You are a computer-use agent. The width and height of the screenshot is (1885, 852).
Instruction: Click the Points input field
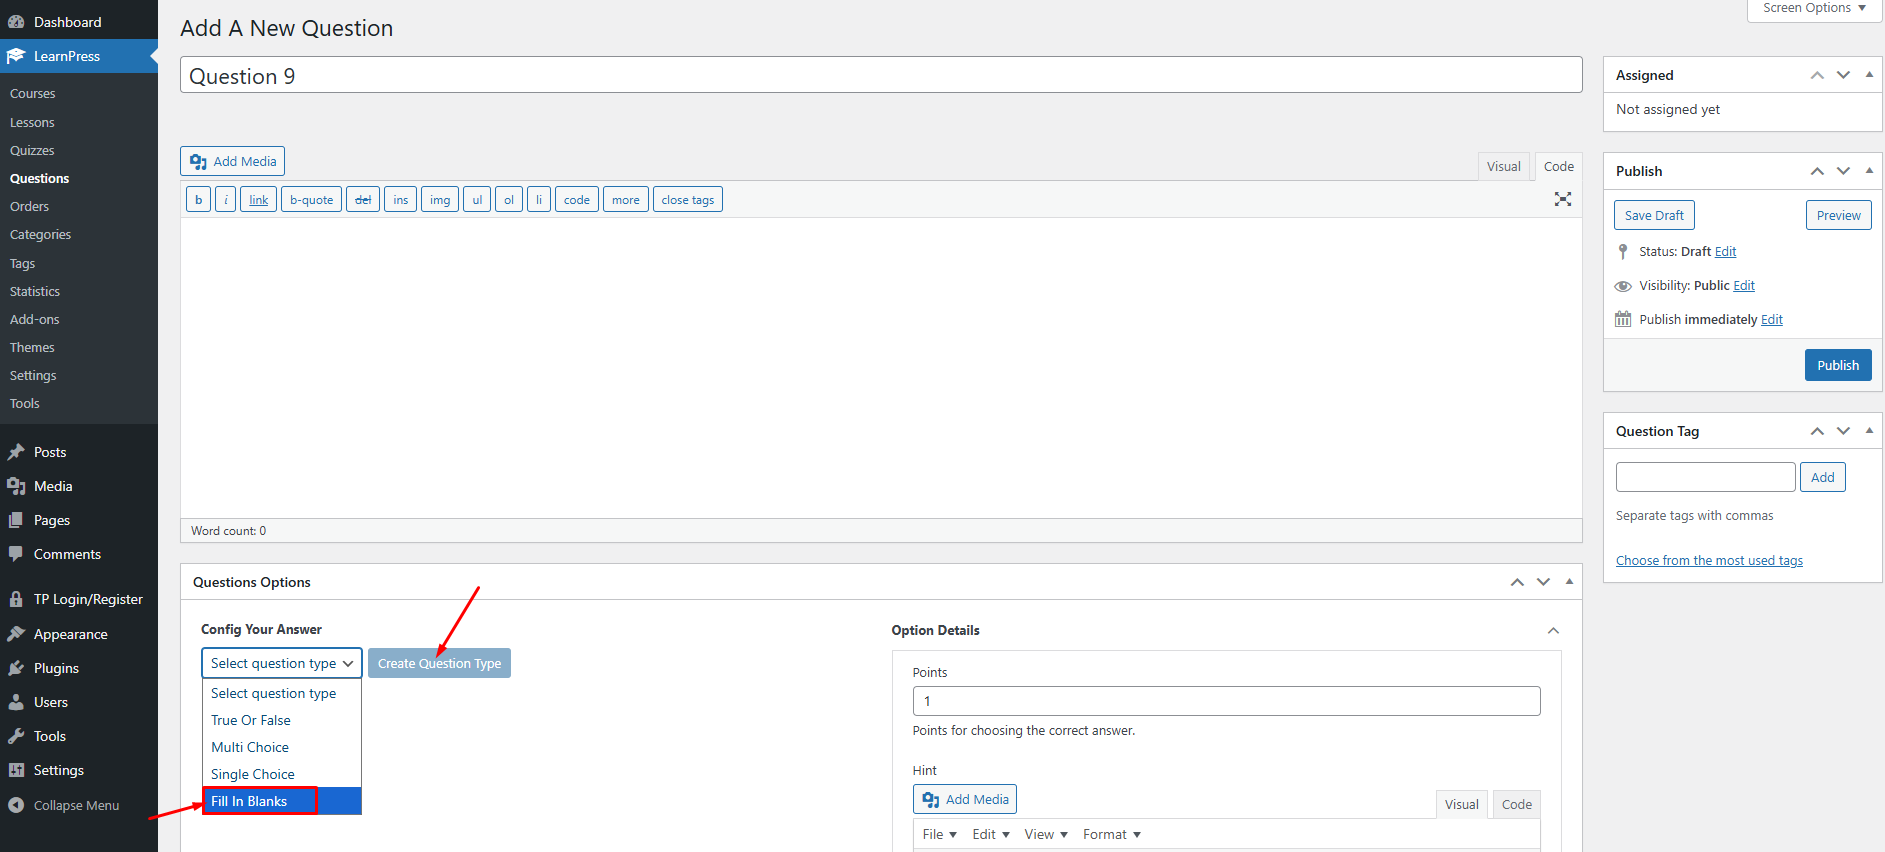click(x=1226, y=701)
